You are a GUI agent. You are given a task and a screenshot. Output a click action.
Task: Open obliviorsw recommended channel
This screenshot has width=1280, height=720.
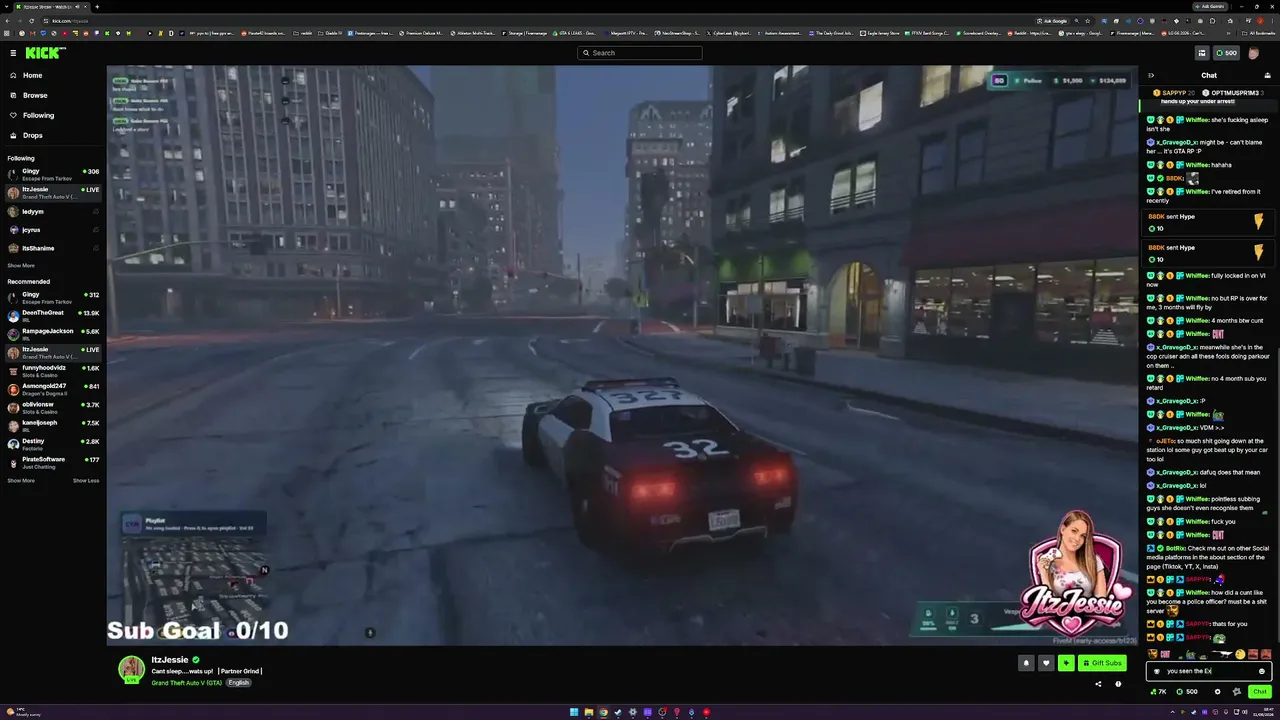click(52, 407)
